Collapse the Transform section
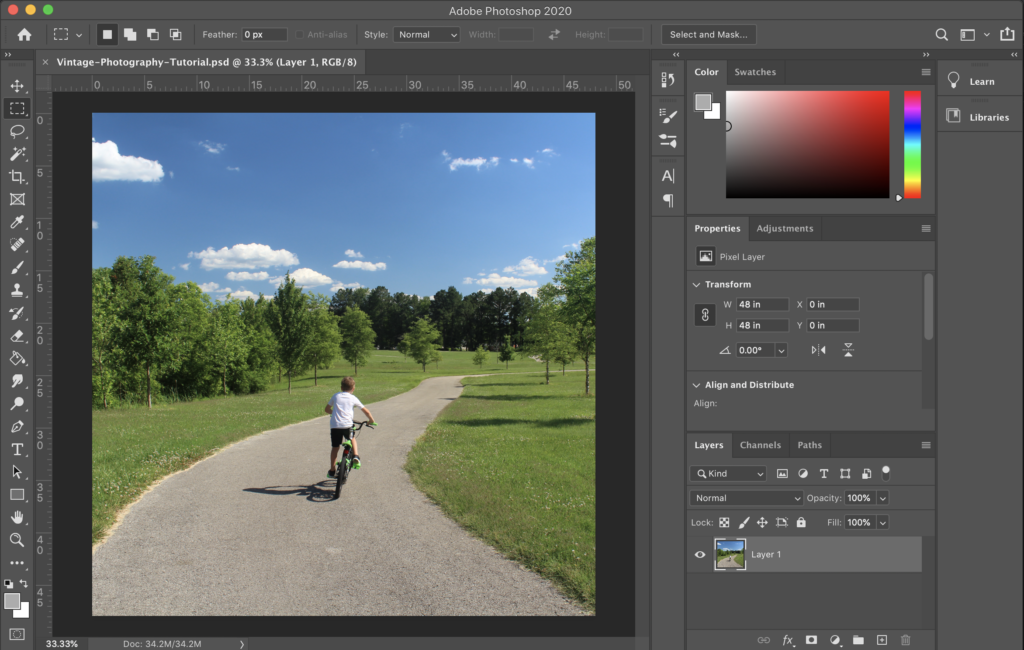 pos(696,284)
